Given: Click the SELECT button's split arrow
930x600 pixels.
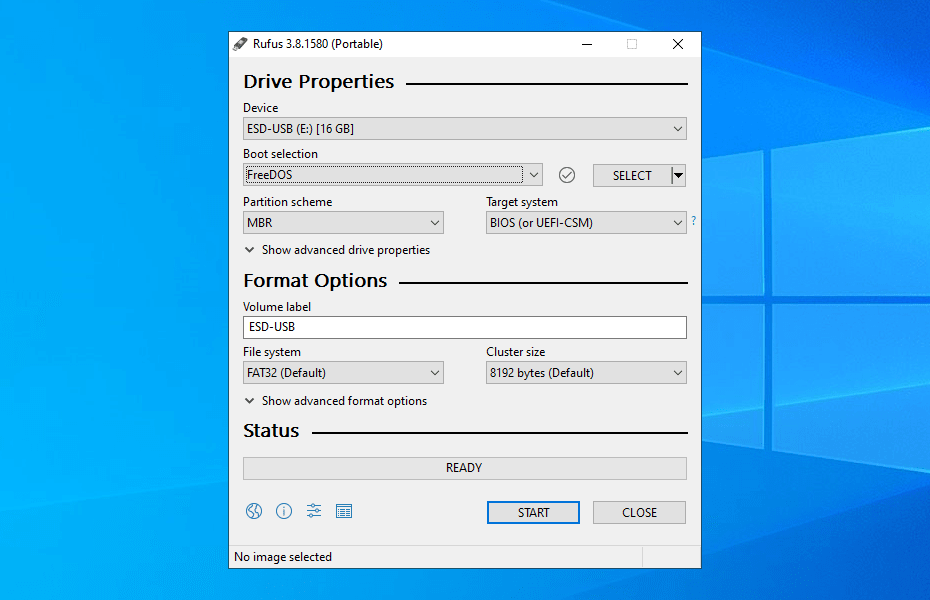Looking at the screenshot, I should pyautogui.click(x=678, y=176).
